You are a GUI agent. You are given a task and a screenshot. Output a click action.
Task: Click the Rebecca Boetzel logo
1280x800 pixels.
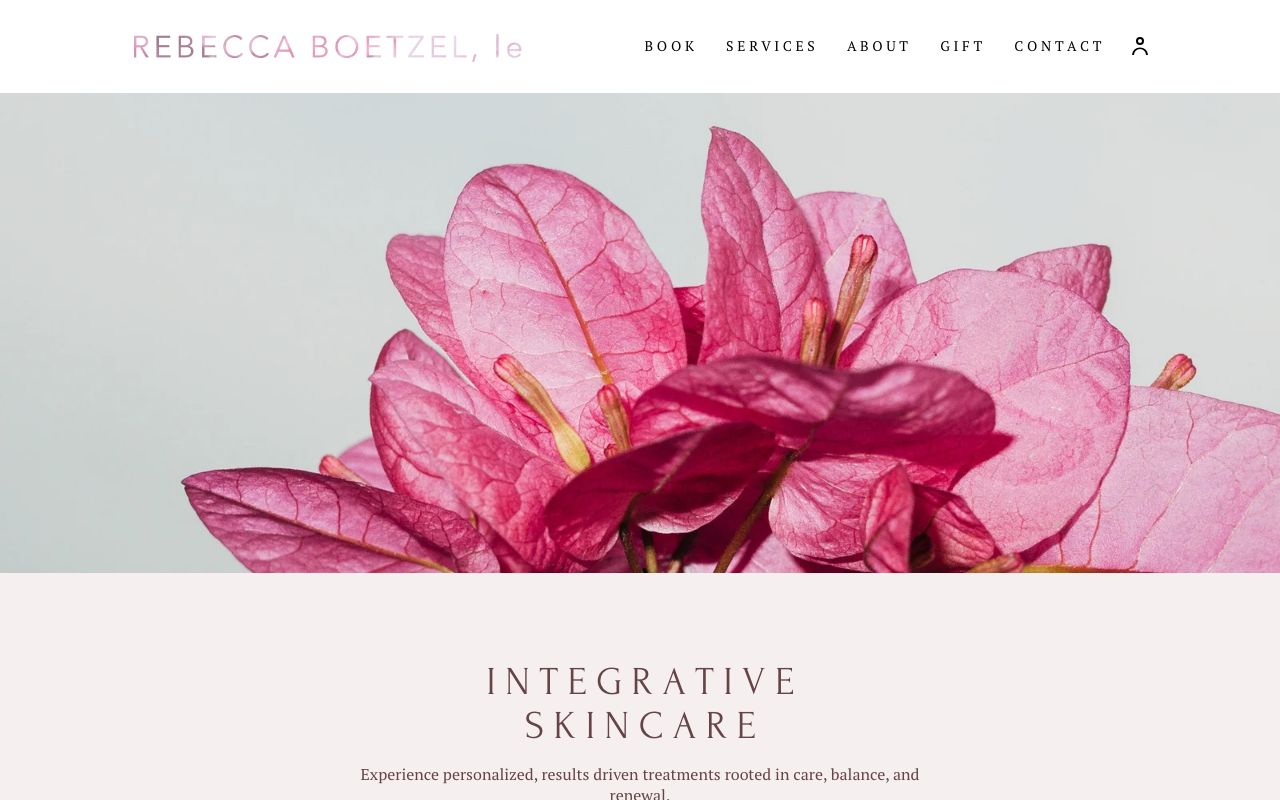(328, 47)
